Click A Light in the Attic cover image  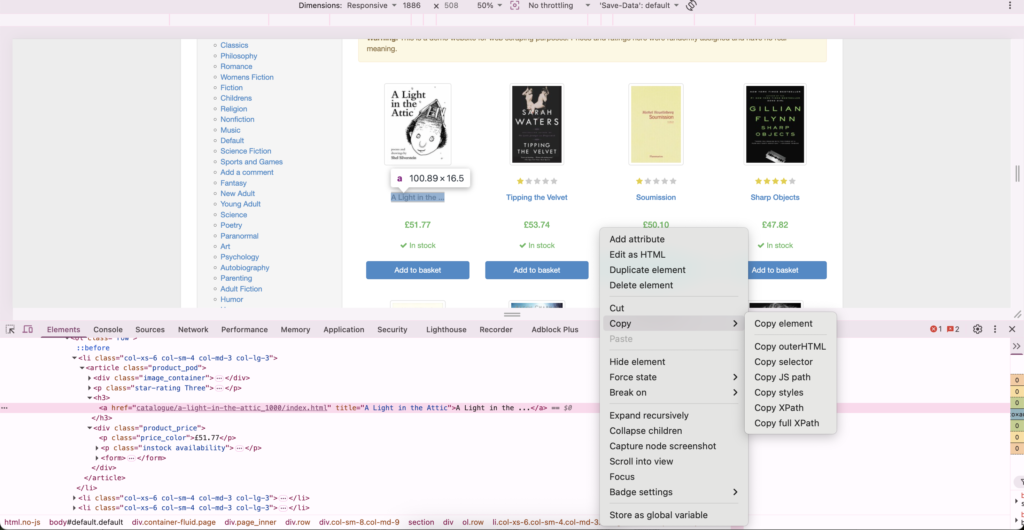pyautogui.click(x=417, y=124)
